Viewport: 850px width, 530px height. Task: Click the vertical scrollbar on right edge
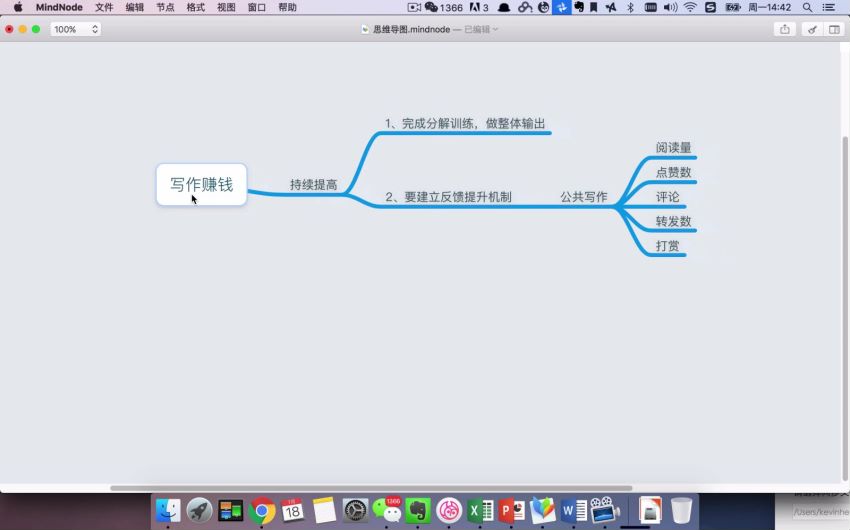pos(845,307)
